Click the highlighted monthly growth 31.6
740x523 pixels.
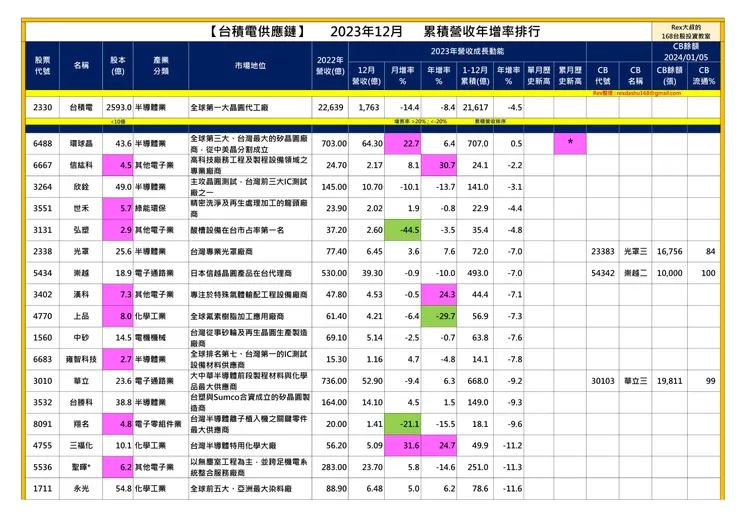tap(403, 446)
